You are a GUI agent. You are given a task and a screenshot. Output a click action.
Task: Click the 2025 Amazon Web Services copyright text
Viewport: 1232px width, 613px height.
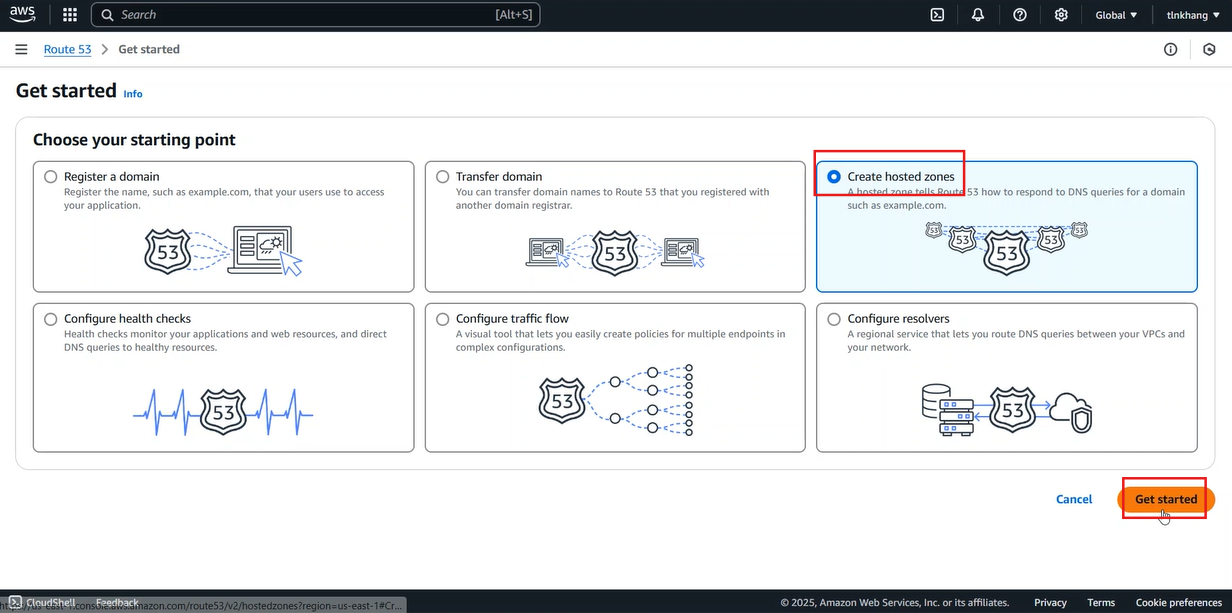[x=895, y=602]
